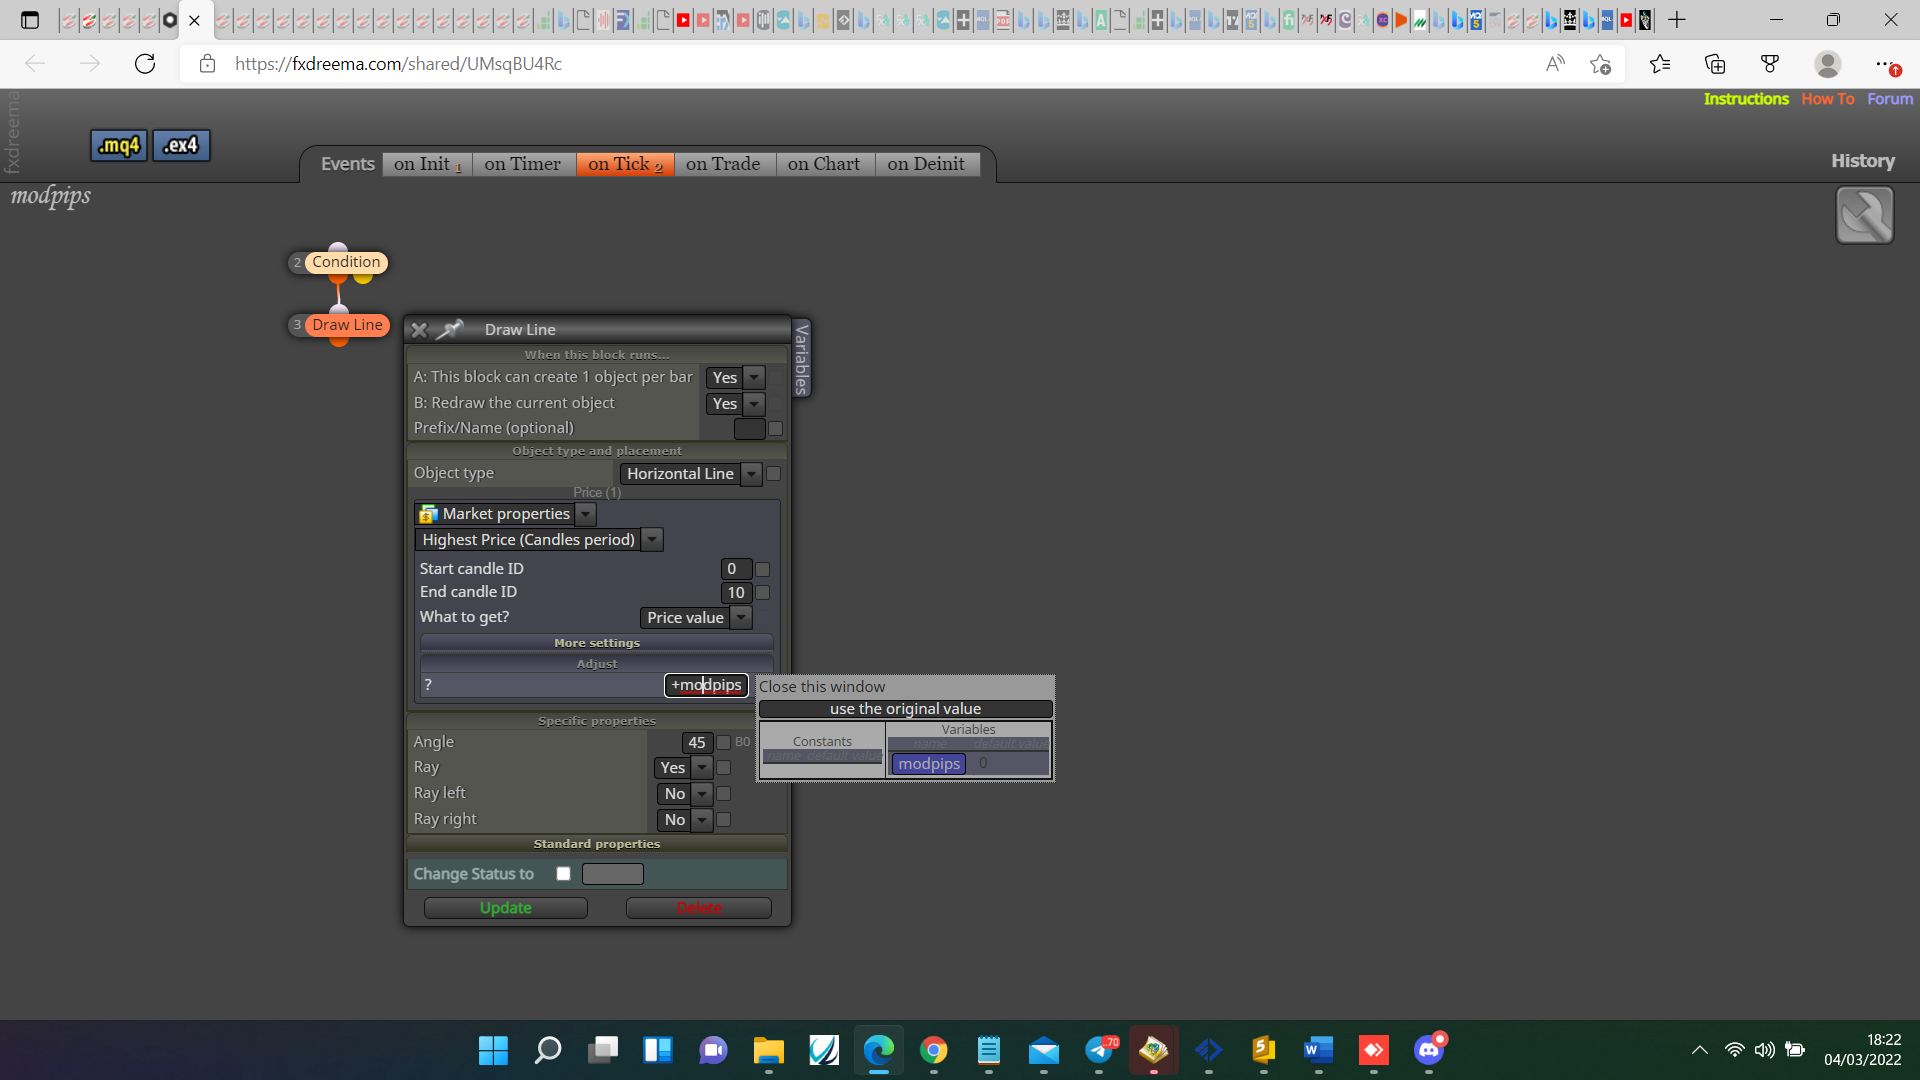Open Windows Start menu
This screenshot has width=1920, height=1080.
tap(493, 1050)
